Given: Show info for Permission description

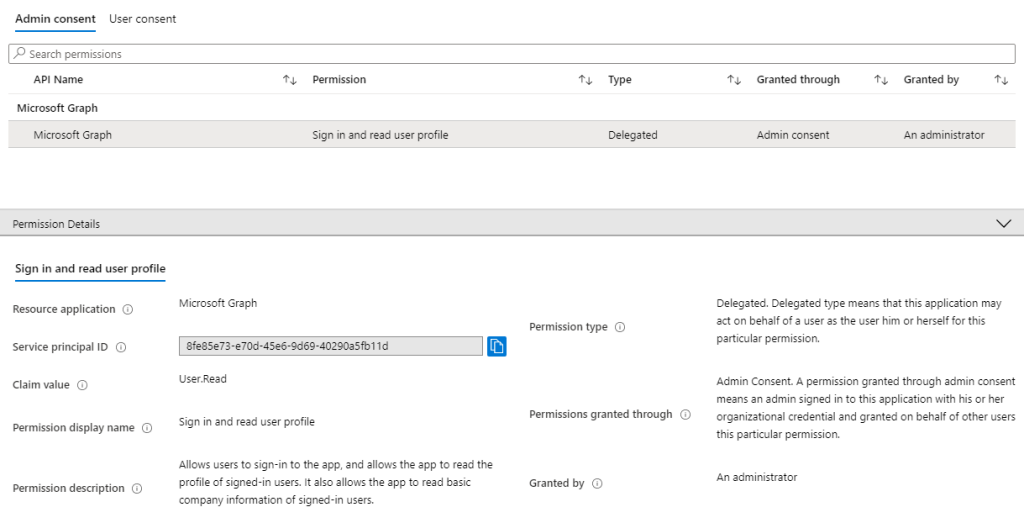Looking at the screenshot, I should pos(136,489).
